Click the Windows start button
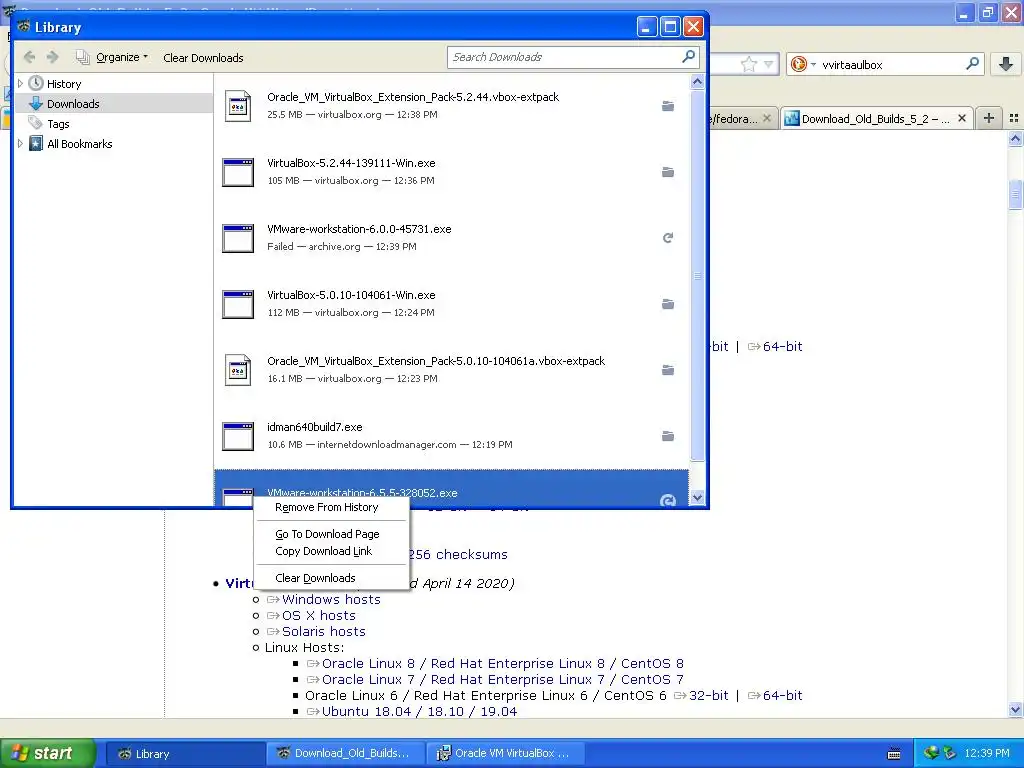 (47, 753)
